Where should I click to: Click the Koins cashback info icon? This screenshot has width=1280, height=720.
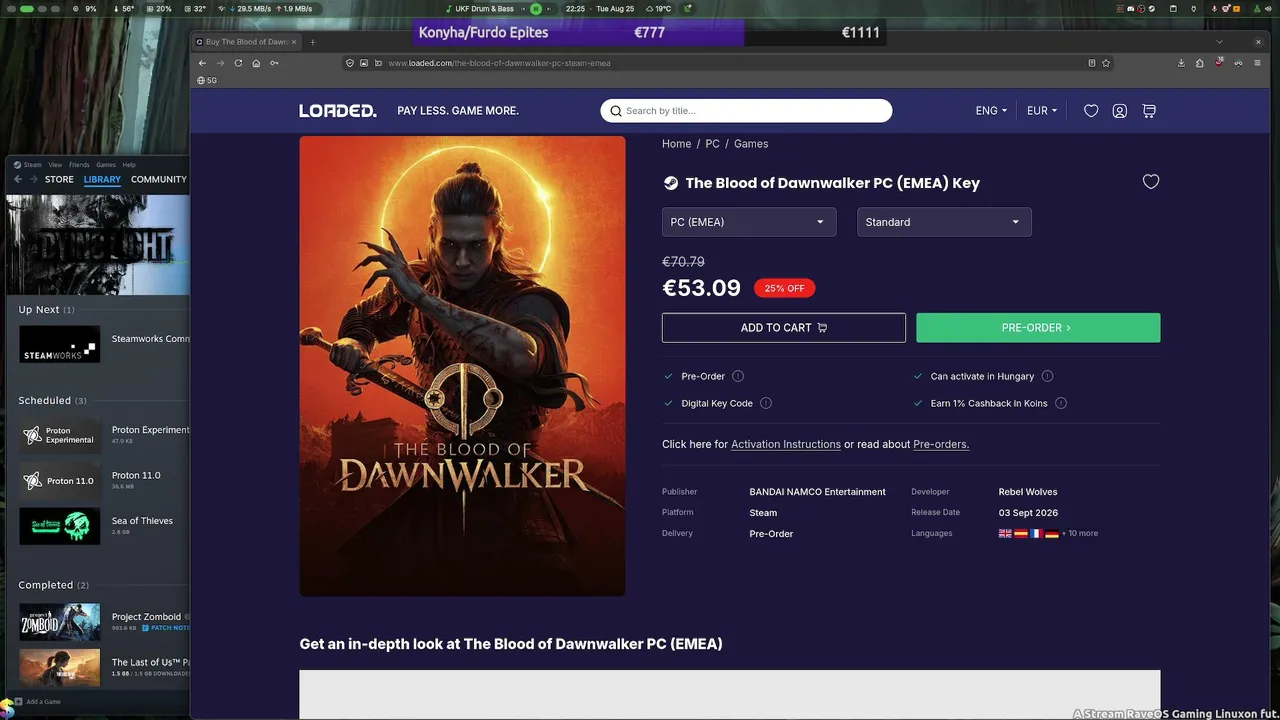coord(1061,403)
